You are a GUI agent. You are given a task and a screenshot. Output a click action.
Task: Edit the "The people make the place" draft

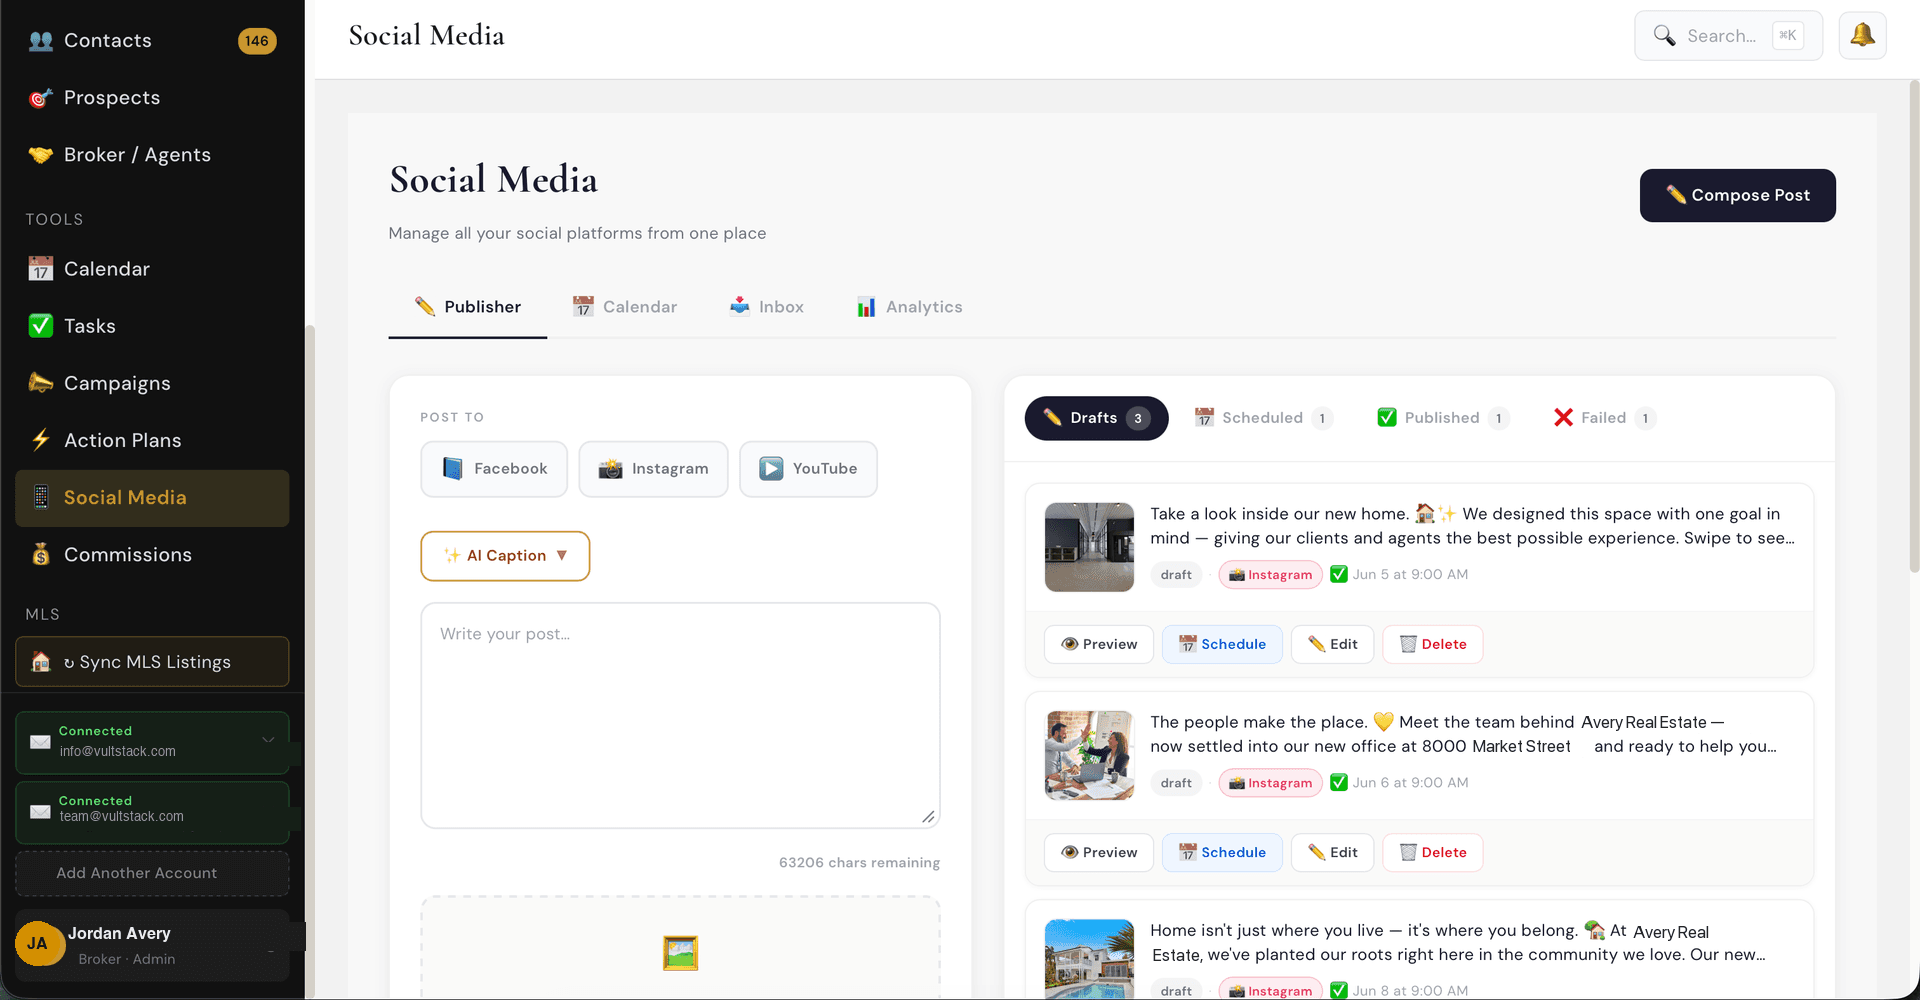1332,853
